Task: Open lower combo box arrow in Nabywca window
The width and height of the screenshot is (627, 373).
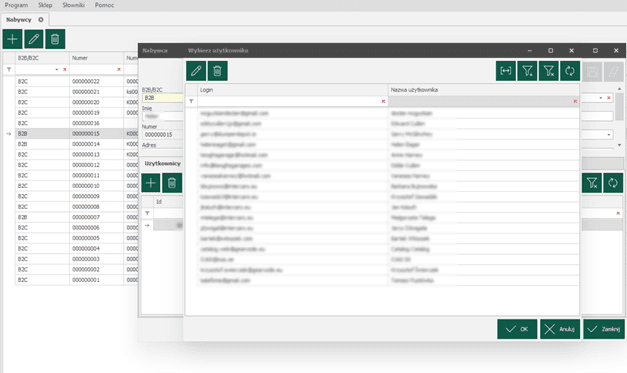Action: [609, 135]
